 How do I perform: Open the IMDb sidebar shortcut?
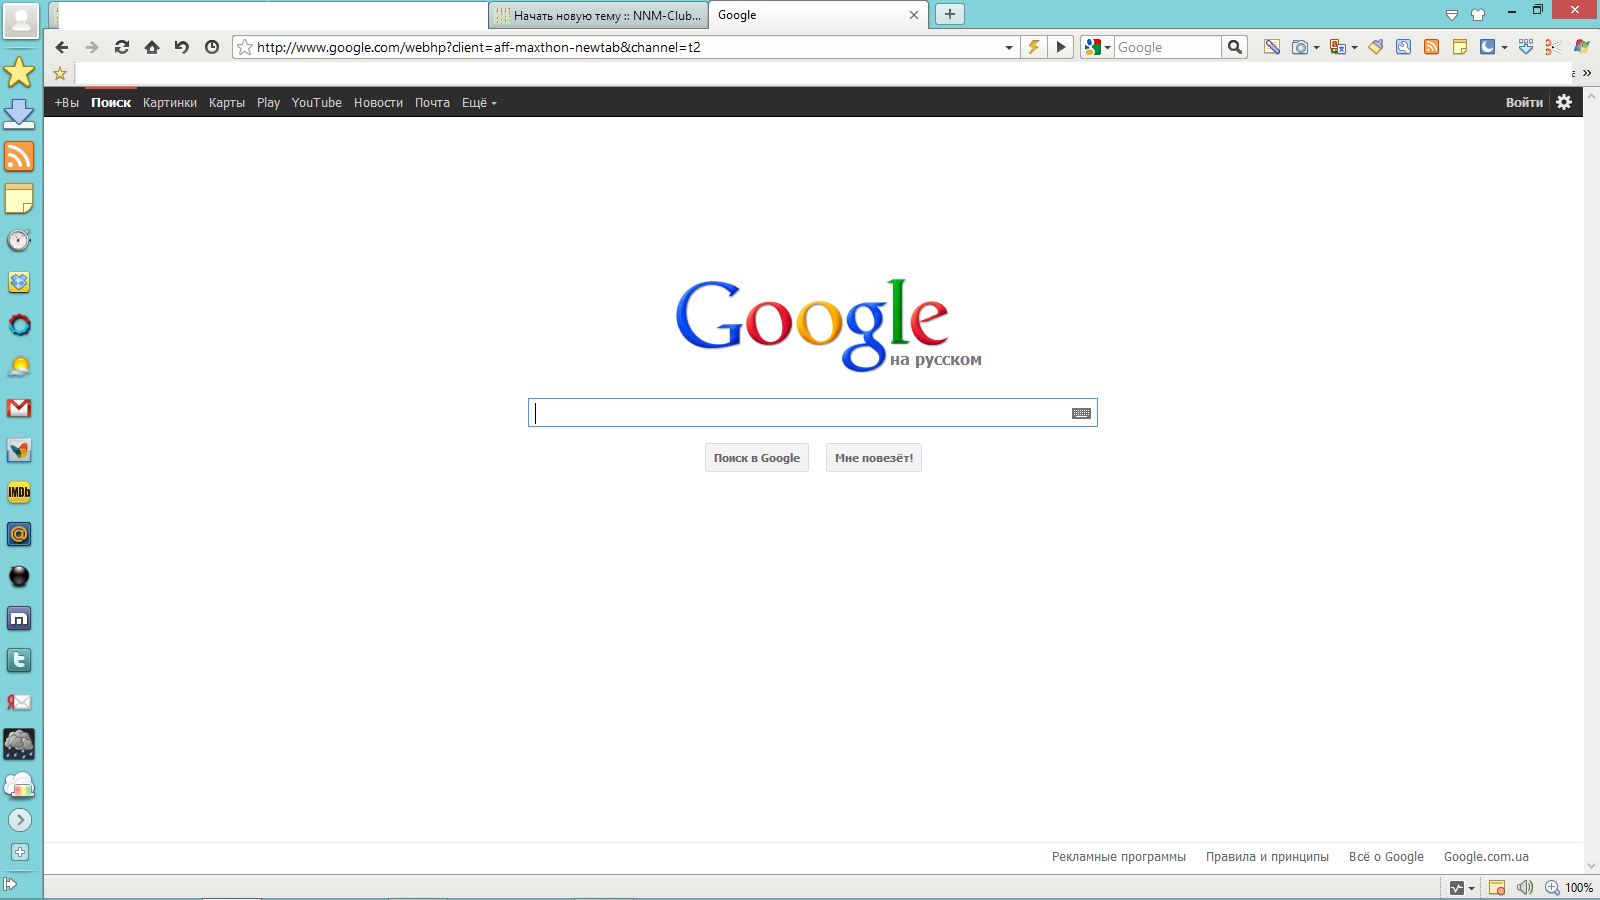pyautogui.click(x=19, y=492)
